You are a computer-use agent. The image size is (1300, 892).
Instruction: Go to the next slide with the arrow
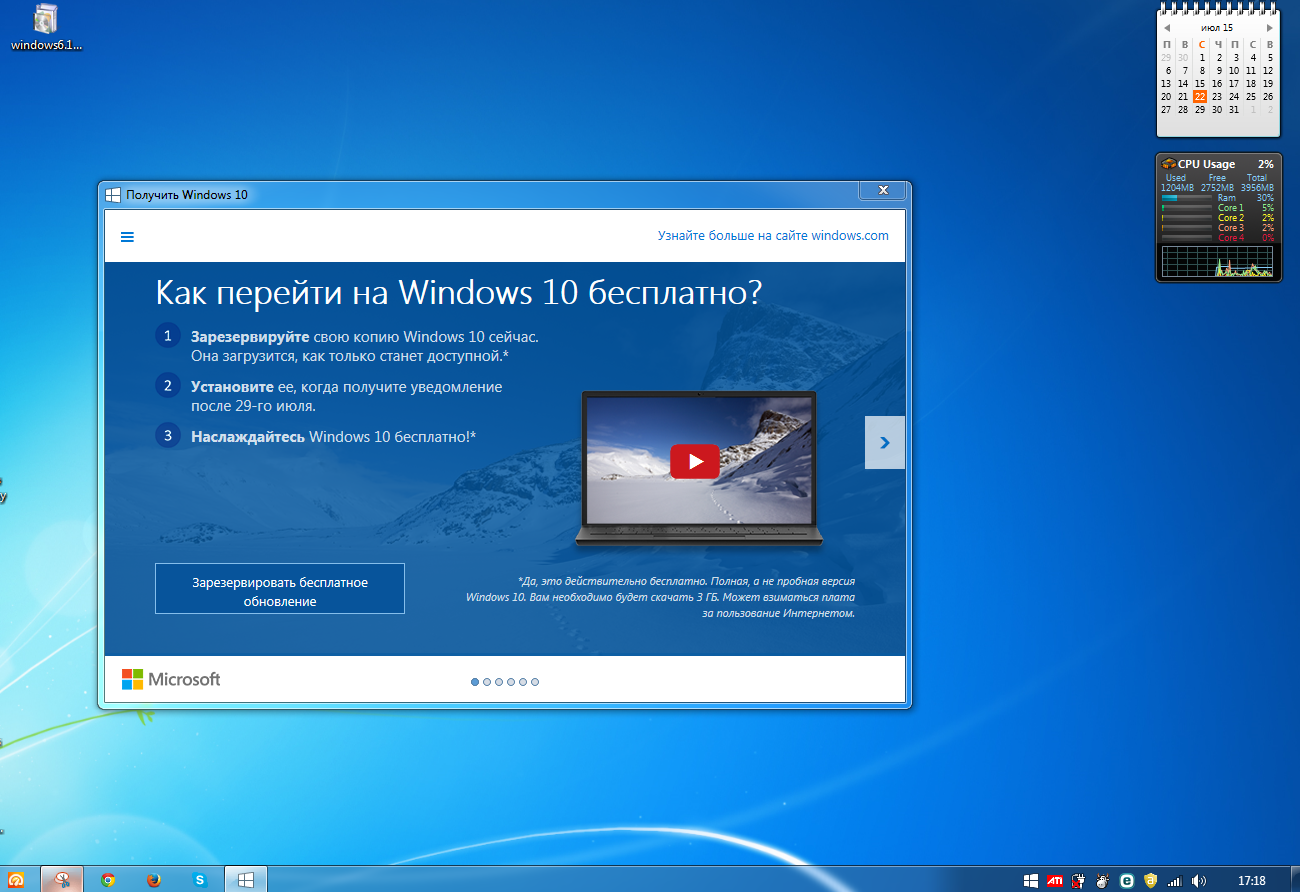pyautogui.click(x=885, y=442)
